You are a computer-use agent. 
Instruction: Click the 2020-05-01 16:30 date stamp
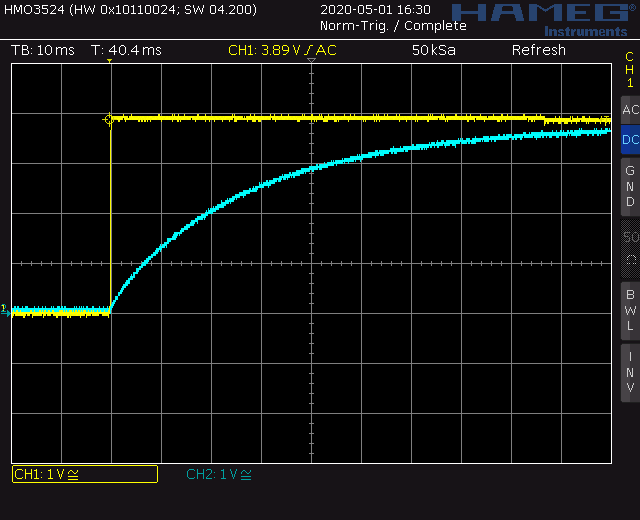coord(375,9)
